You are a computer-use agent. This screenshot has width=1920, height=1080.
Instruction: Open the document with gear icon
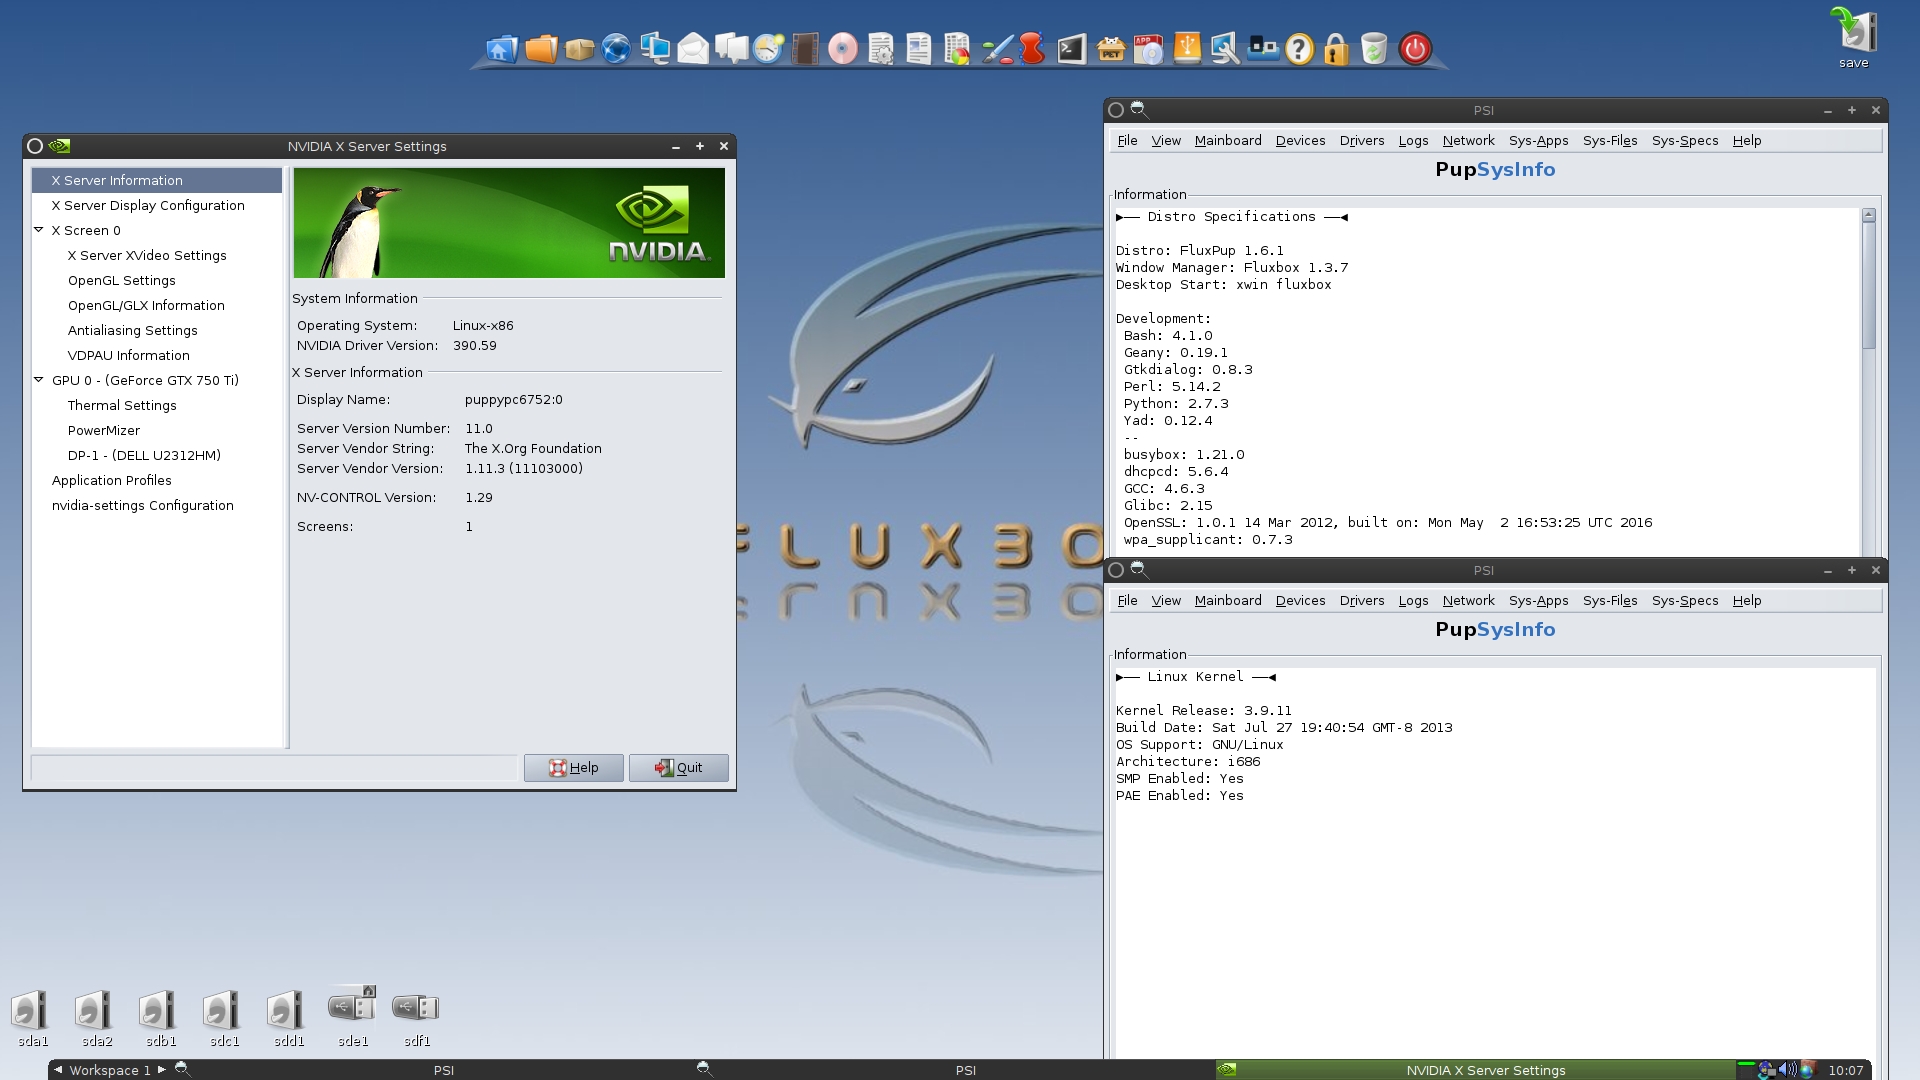point(881,48)
